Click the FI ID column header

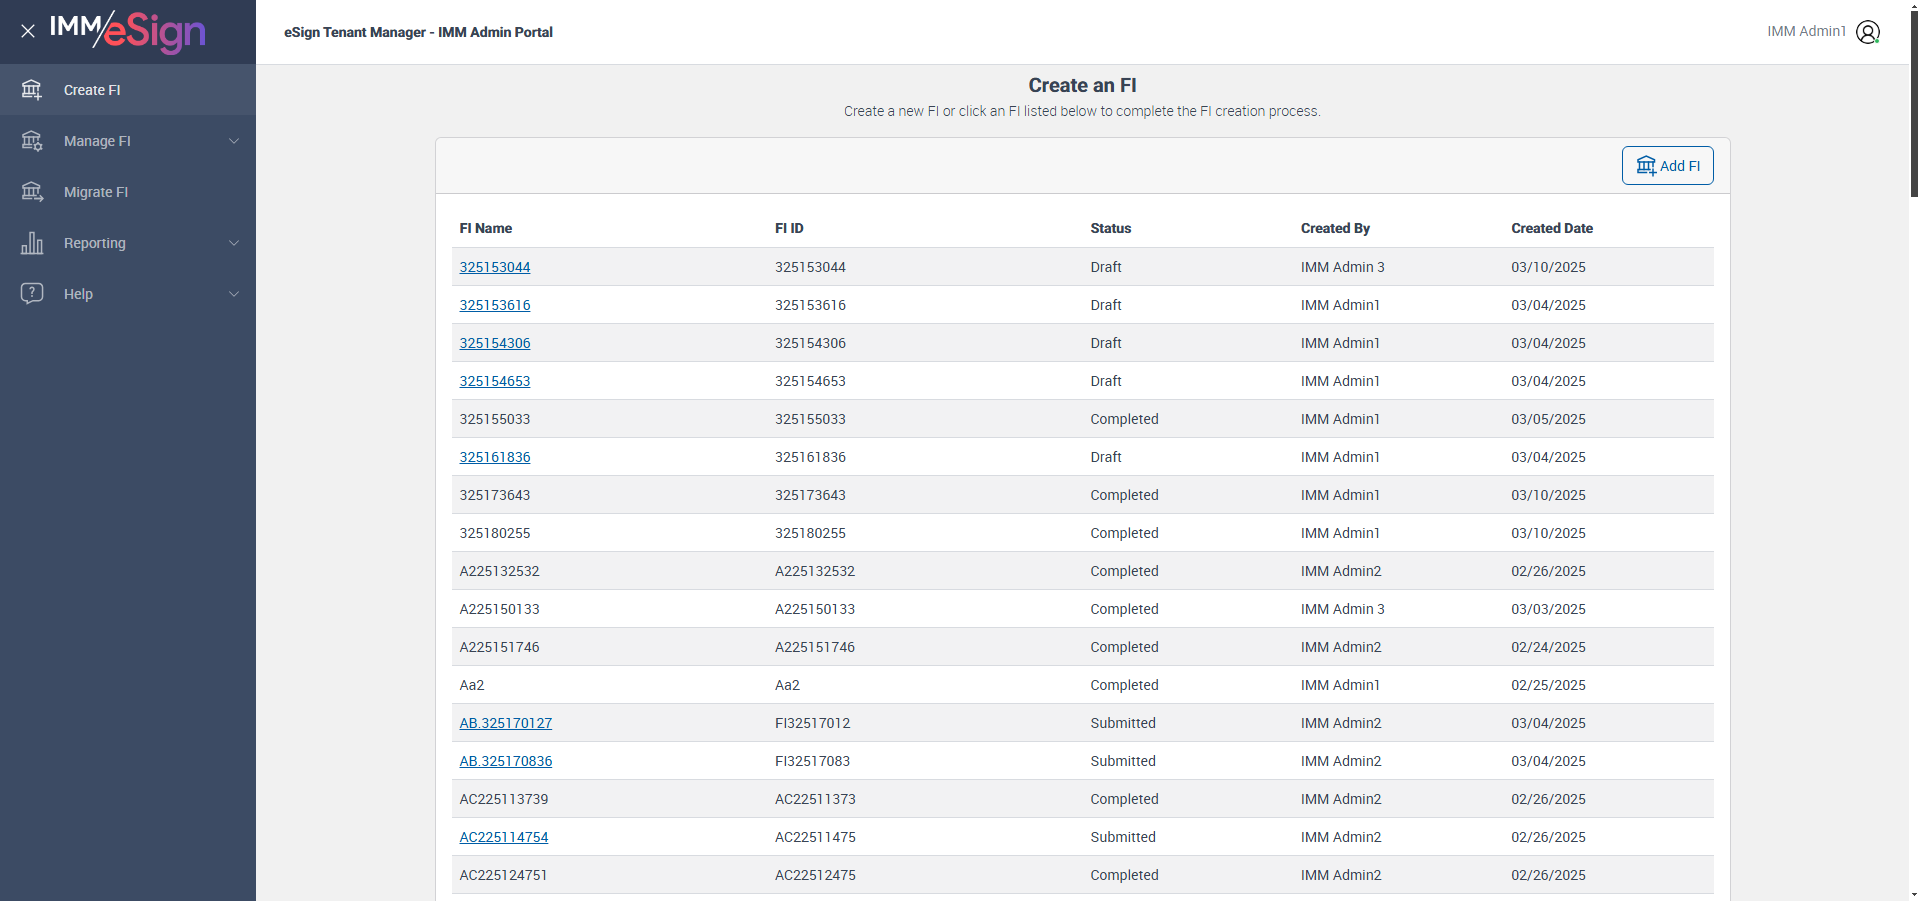(x=789, y=228)
